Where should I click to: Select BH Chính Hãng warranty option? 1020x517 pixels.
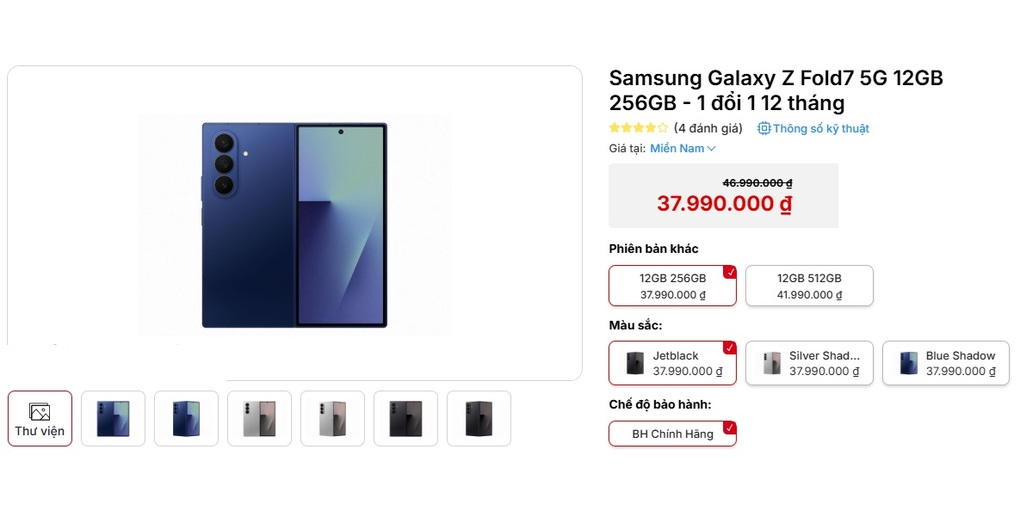point(672,434)
